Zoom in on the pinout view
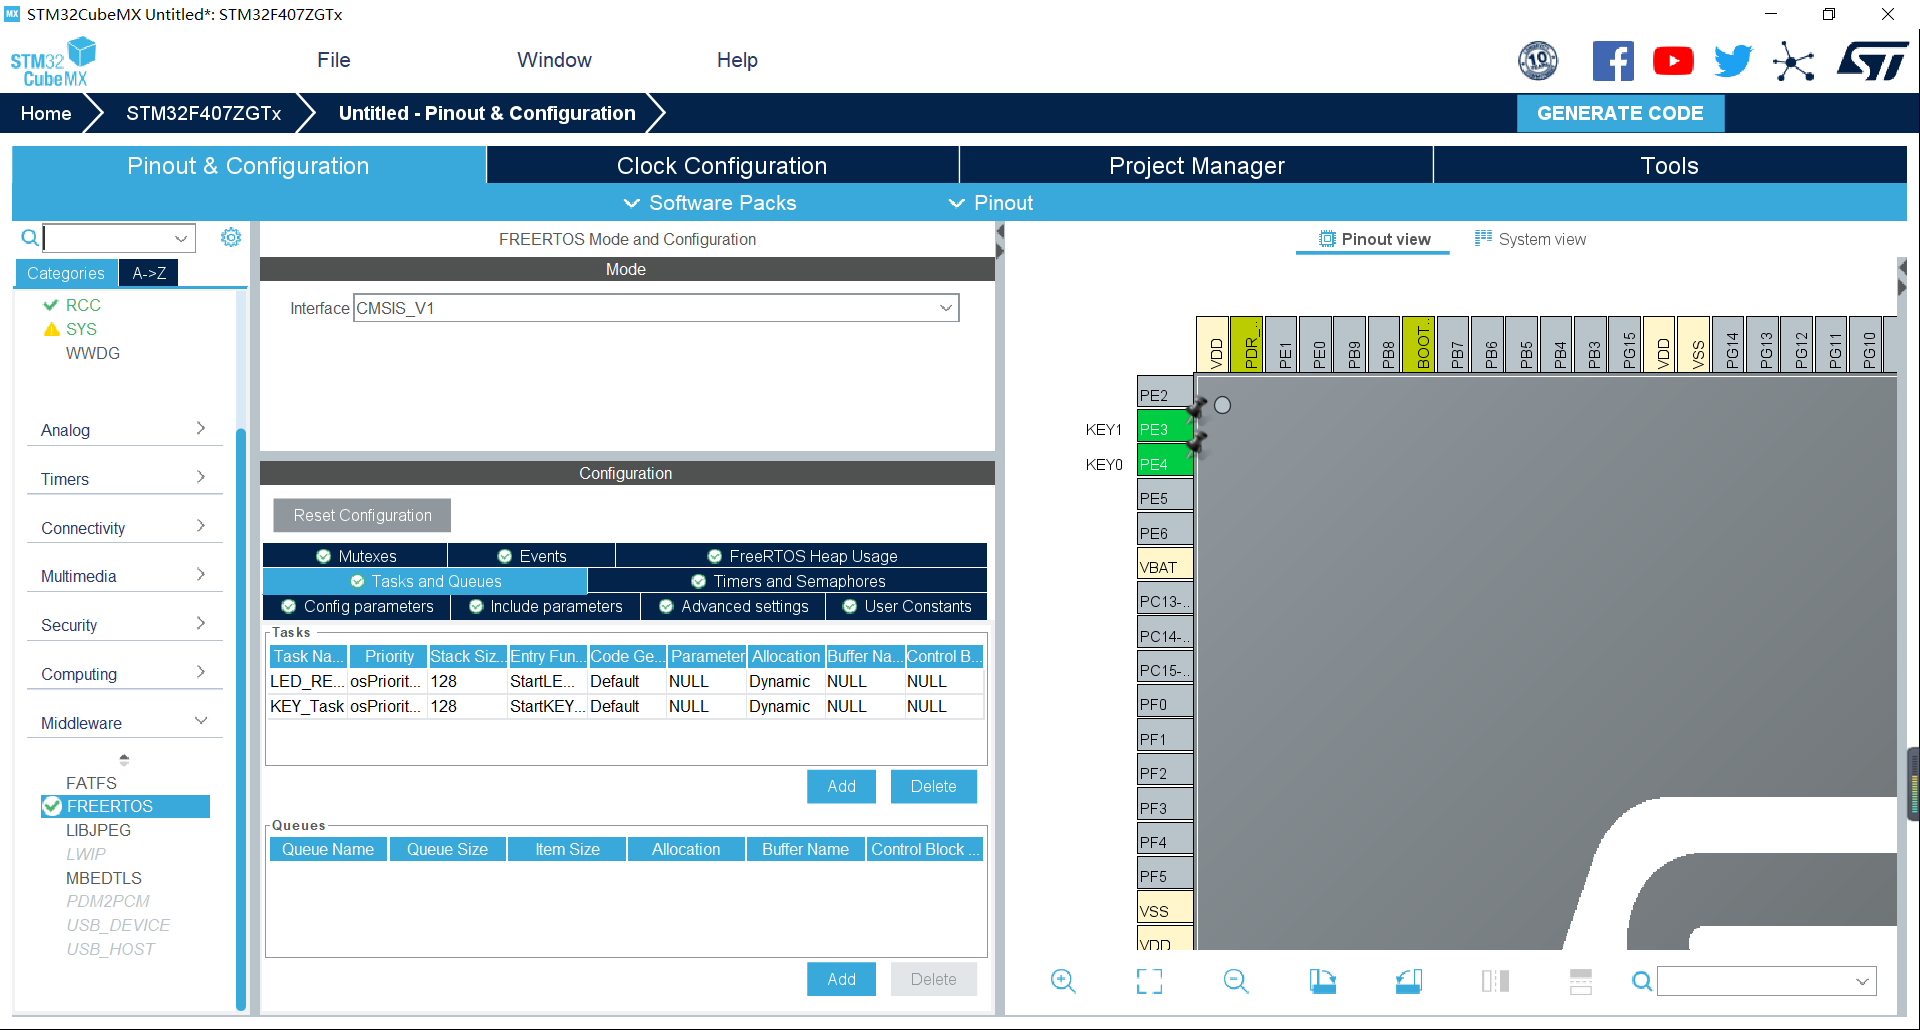 (x=1063, y=981)
